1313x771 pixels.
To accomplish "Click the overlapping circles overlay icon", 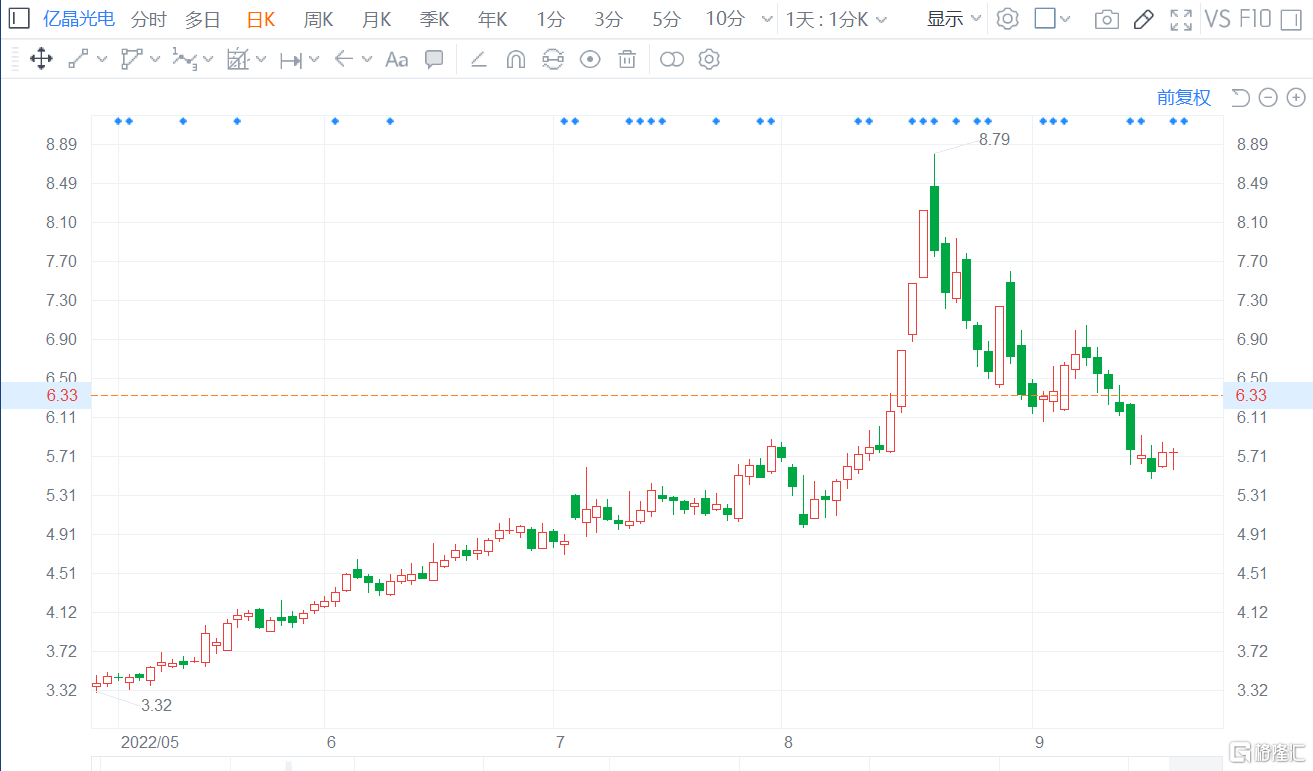I will pos(672,60).
